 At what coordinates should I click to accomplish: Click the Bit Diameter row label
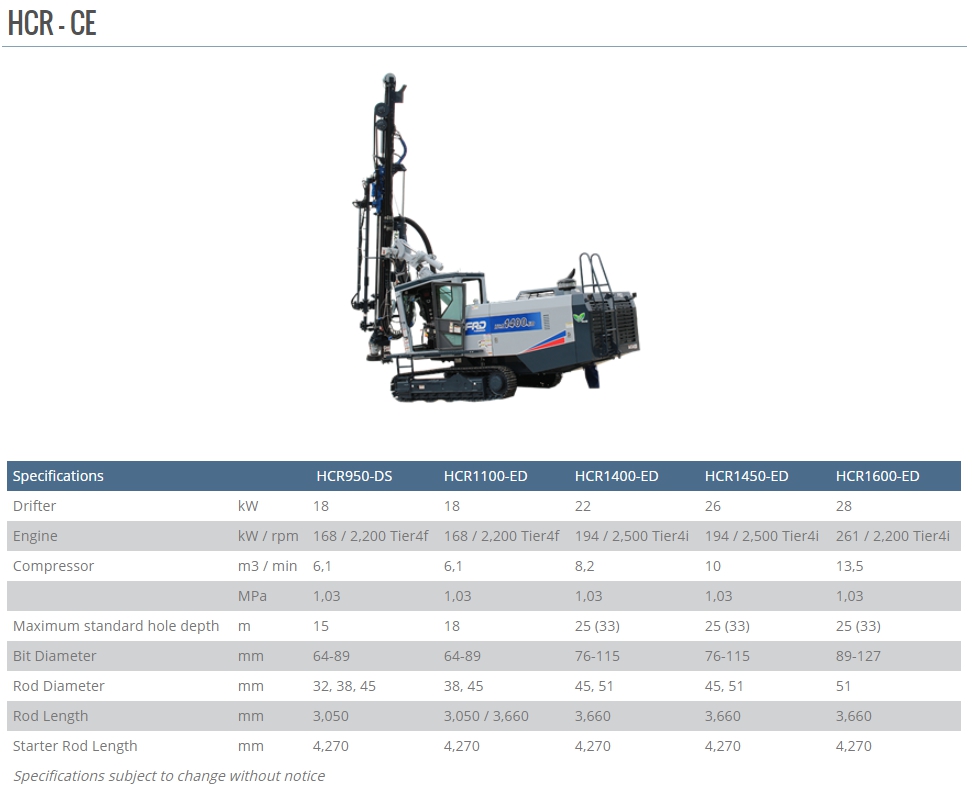click(55, 656)
